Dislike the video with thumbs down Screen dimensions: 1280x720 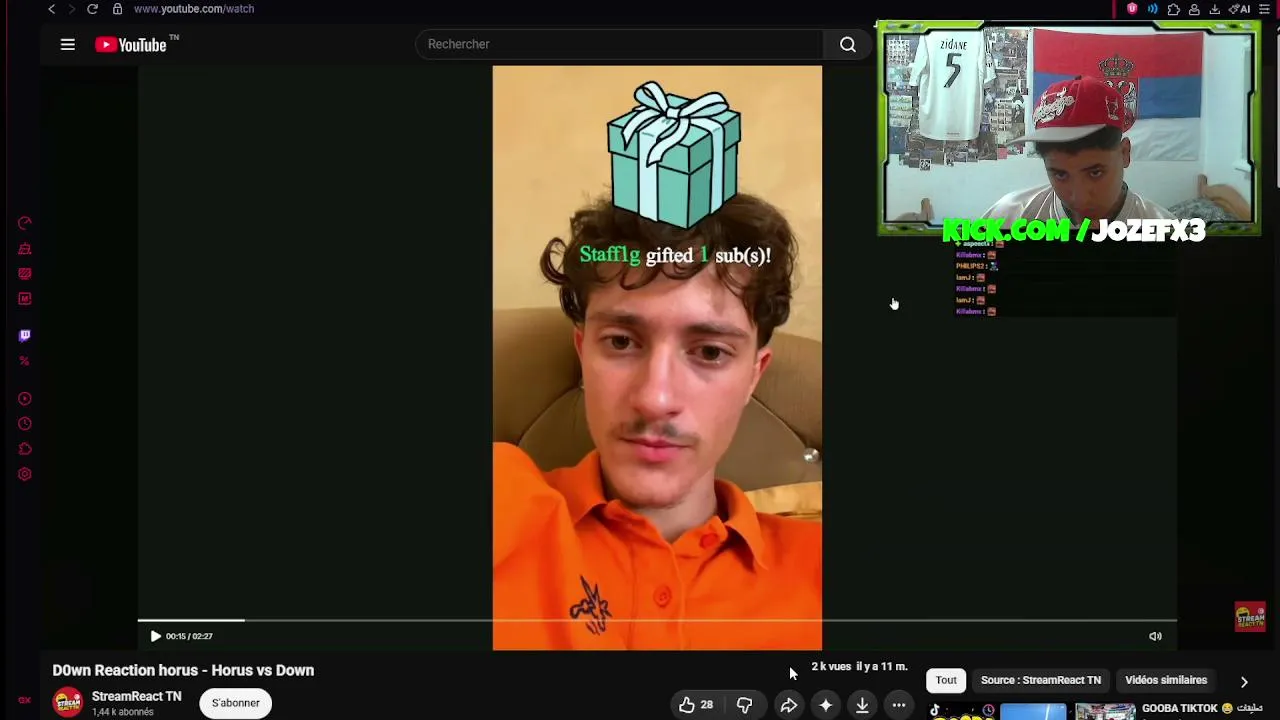[x=744, y=705]
